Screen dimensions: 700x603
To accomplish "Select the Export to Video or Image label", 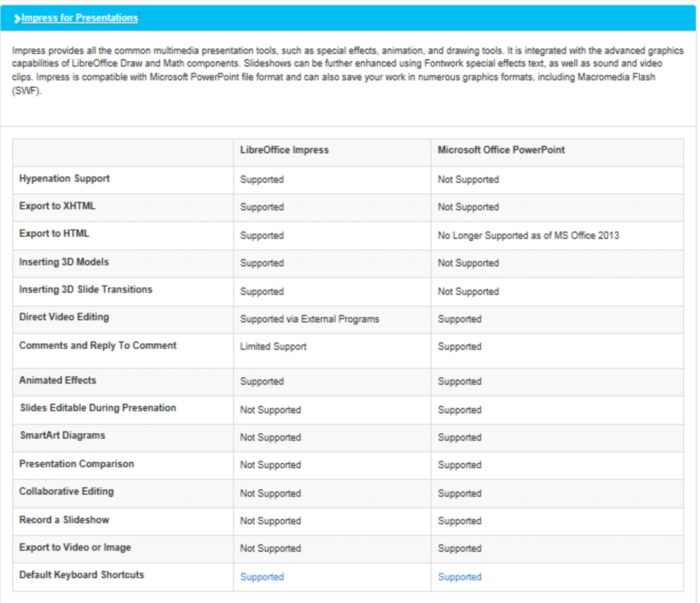I will [x=75, y=548].
